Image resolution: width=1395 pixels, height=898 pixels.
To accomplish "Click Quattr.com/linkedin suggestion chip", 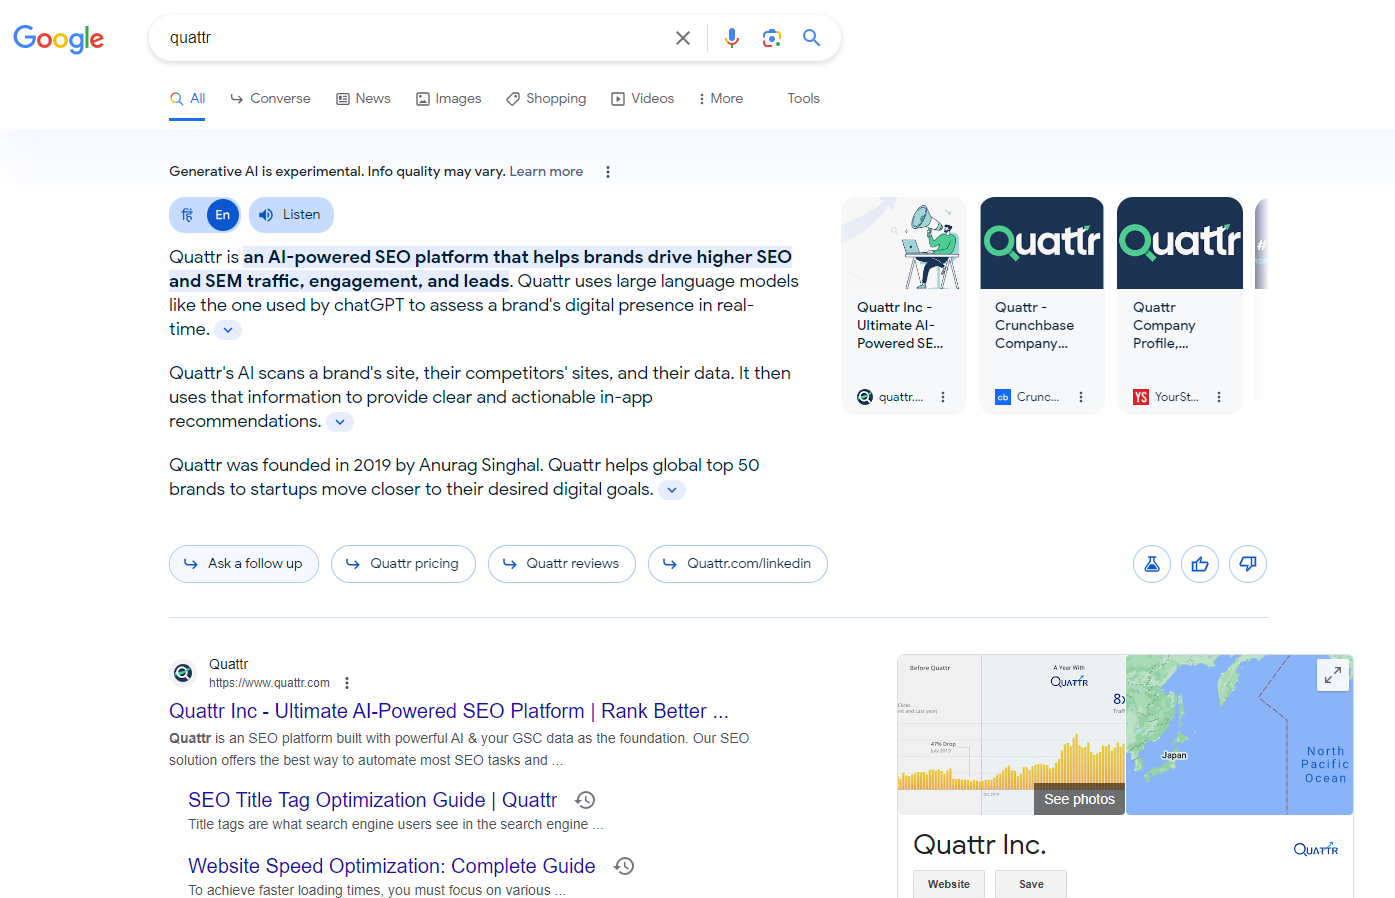I will [738, 564].
